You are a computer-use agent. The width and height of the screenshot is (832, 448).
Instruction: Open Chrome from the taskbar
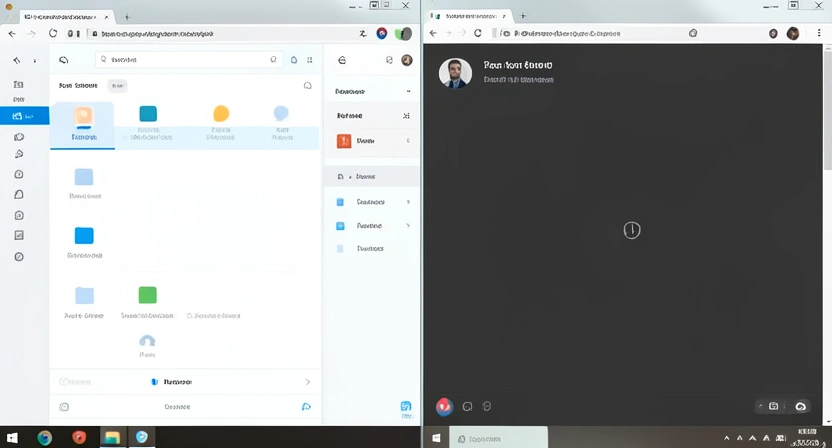coord(45,437)
